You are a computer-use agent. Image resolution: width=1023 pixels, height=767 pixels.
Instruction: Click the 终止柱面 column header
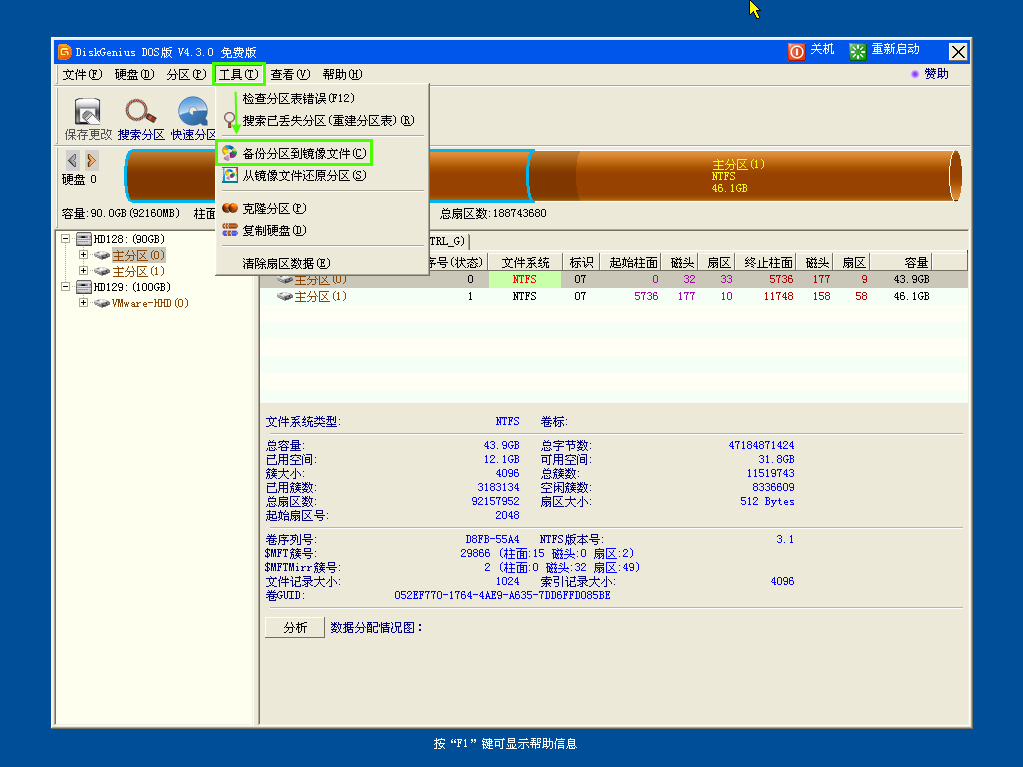768,262
